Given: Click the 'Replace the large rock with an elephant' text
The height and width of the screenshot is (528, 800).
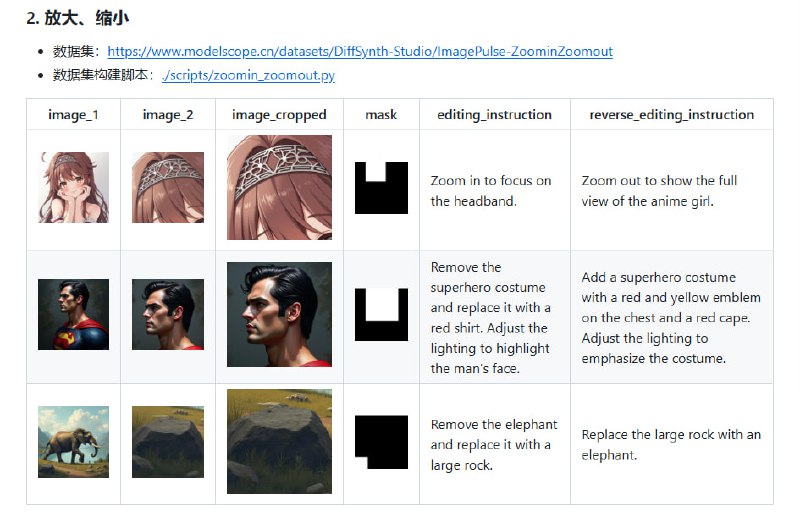Looking at the screenshot, I should [x=671, y=444].
